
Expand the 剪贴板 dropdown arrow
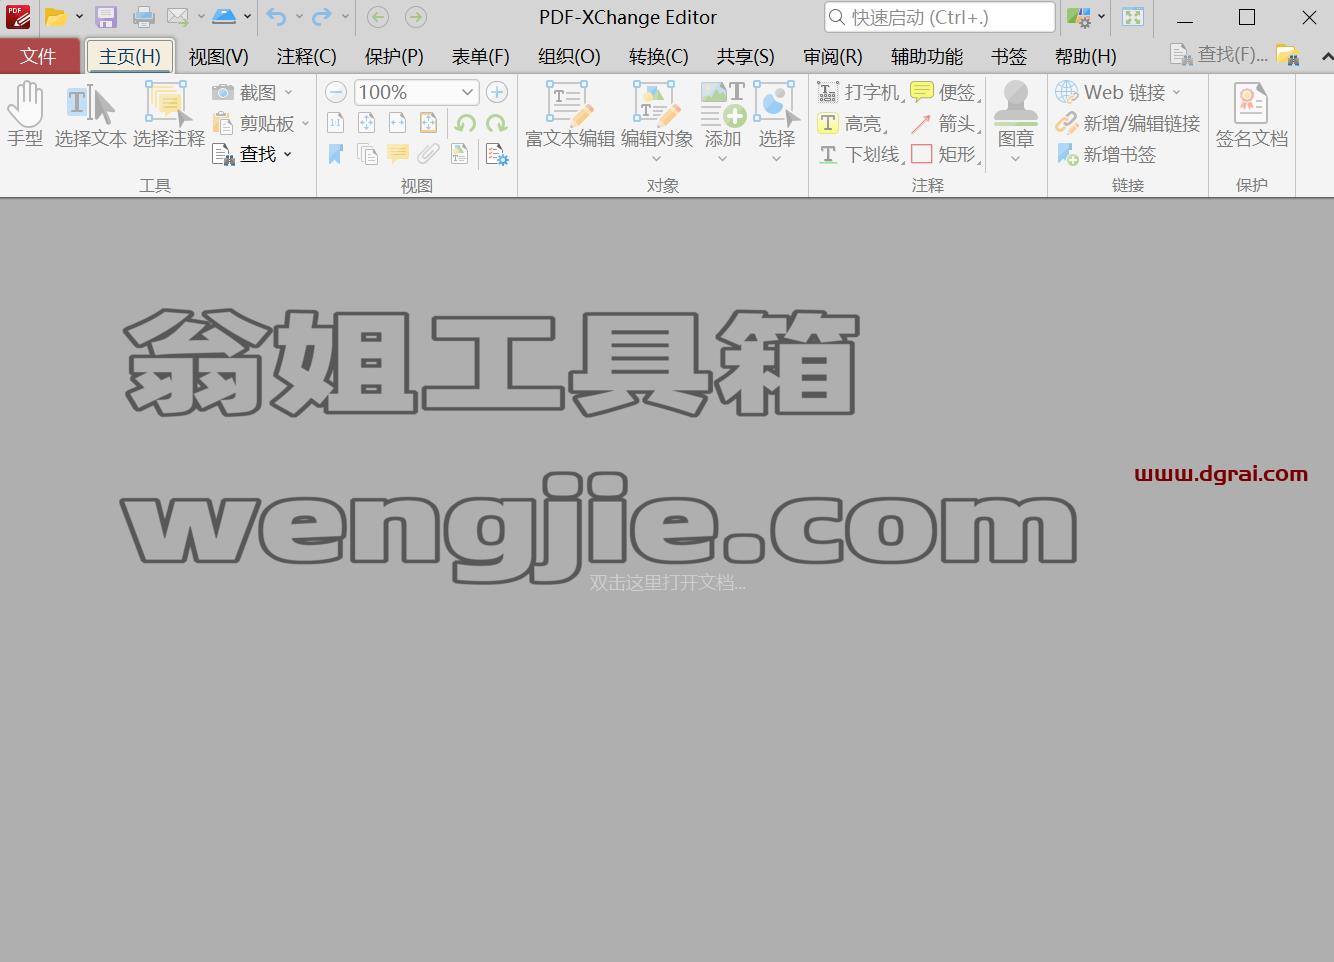[305, 124]
